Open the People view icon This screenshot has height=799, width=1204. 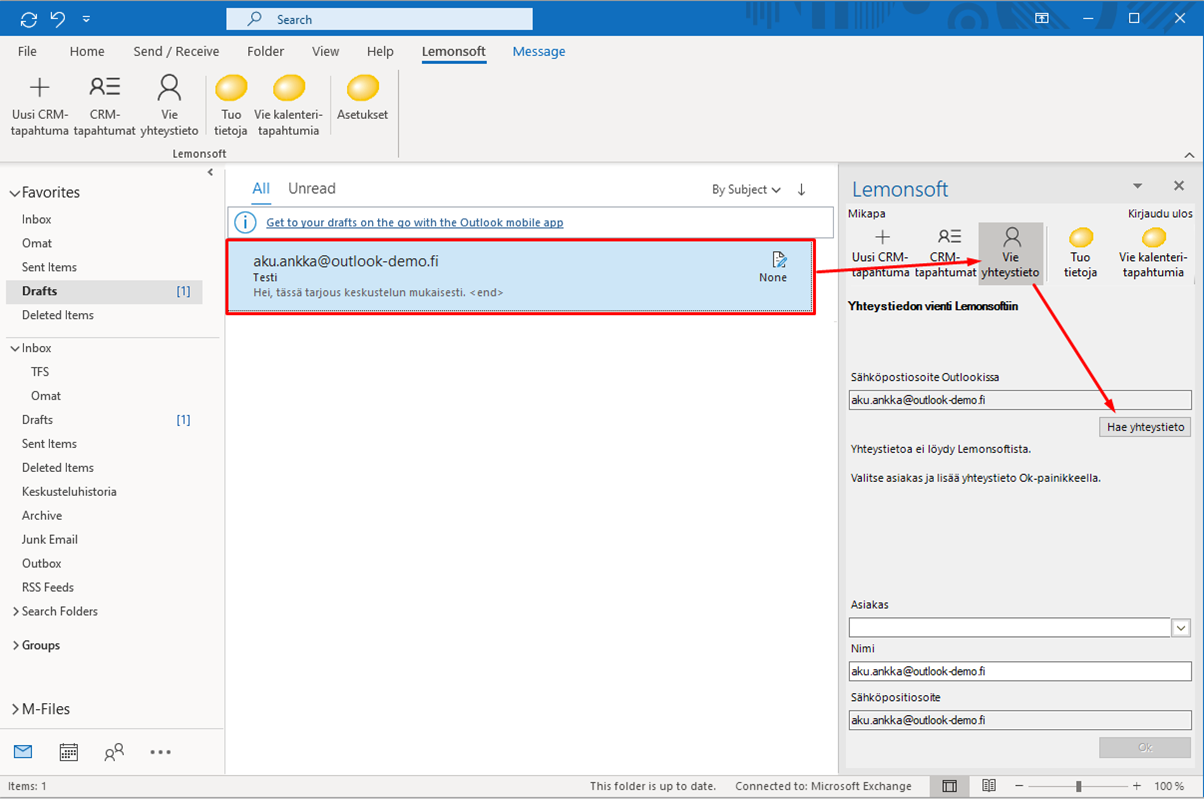pos(114,752)
